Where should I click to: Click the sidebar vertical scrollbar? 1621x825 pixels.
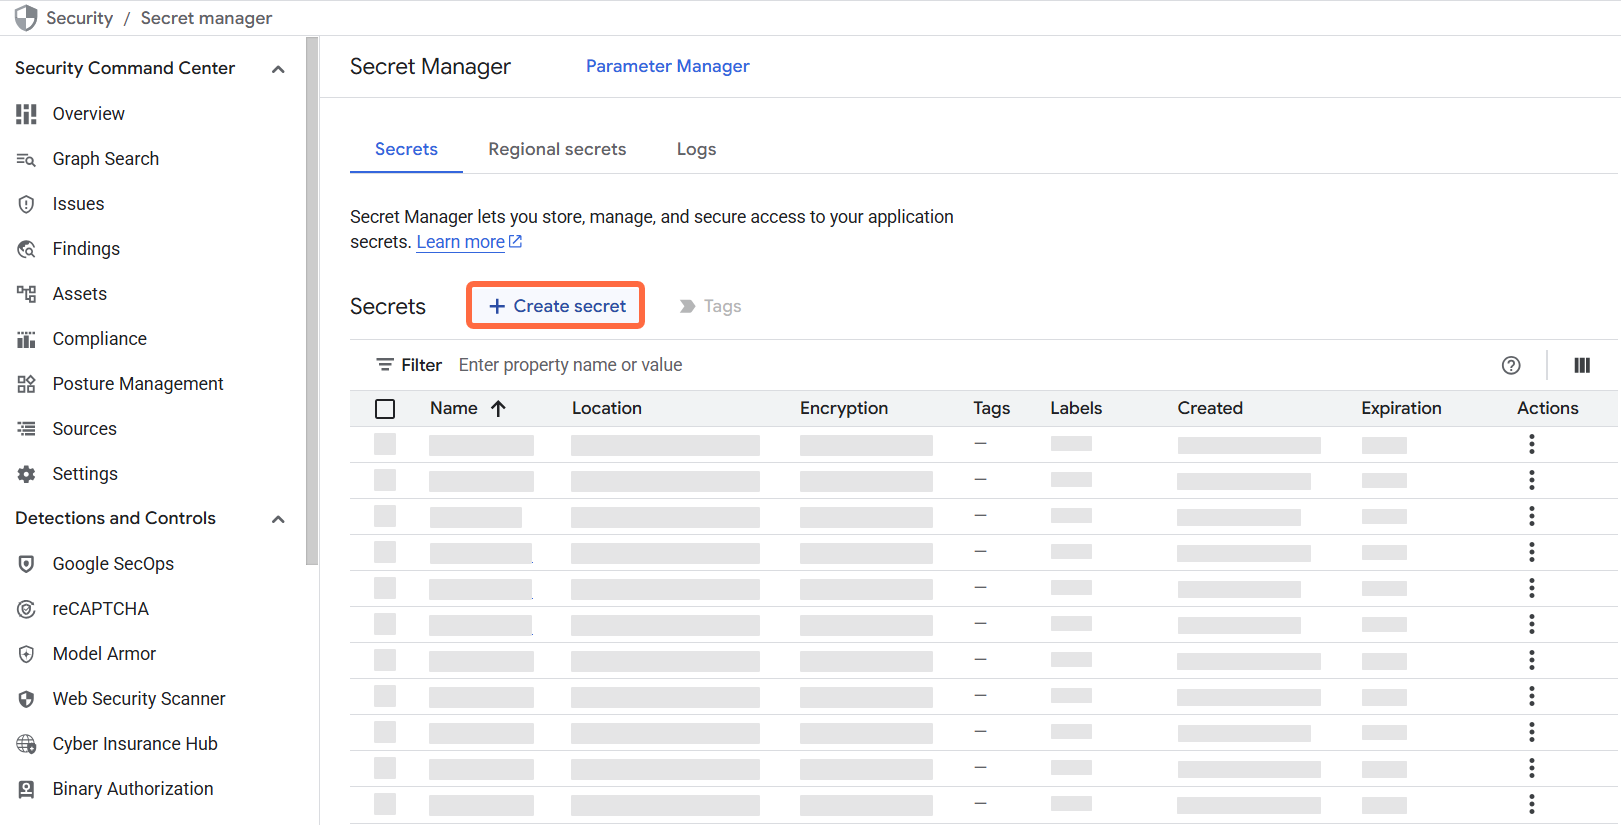pos(312,300)
